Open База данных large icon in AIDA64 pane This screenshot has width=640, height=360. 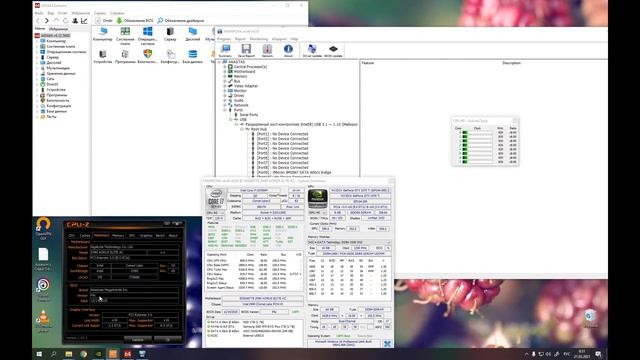(193, 57)
